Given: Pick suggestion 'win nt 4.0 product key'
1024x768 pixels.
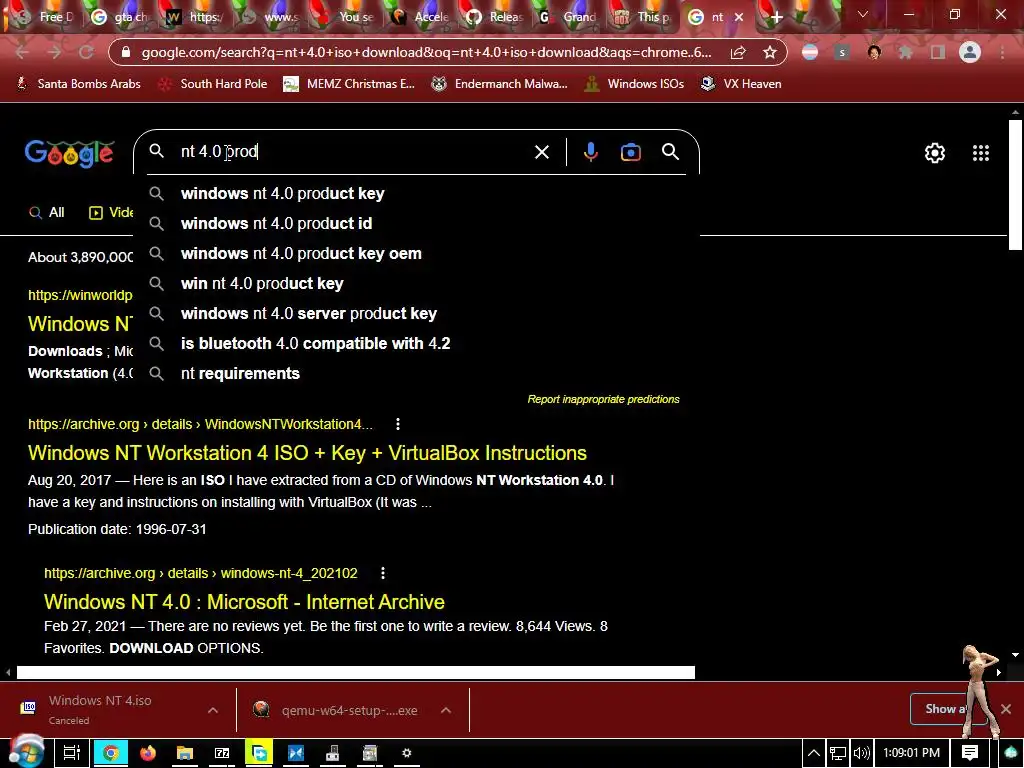Looking at the screenshot, I should click(x=417, y=283).
